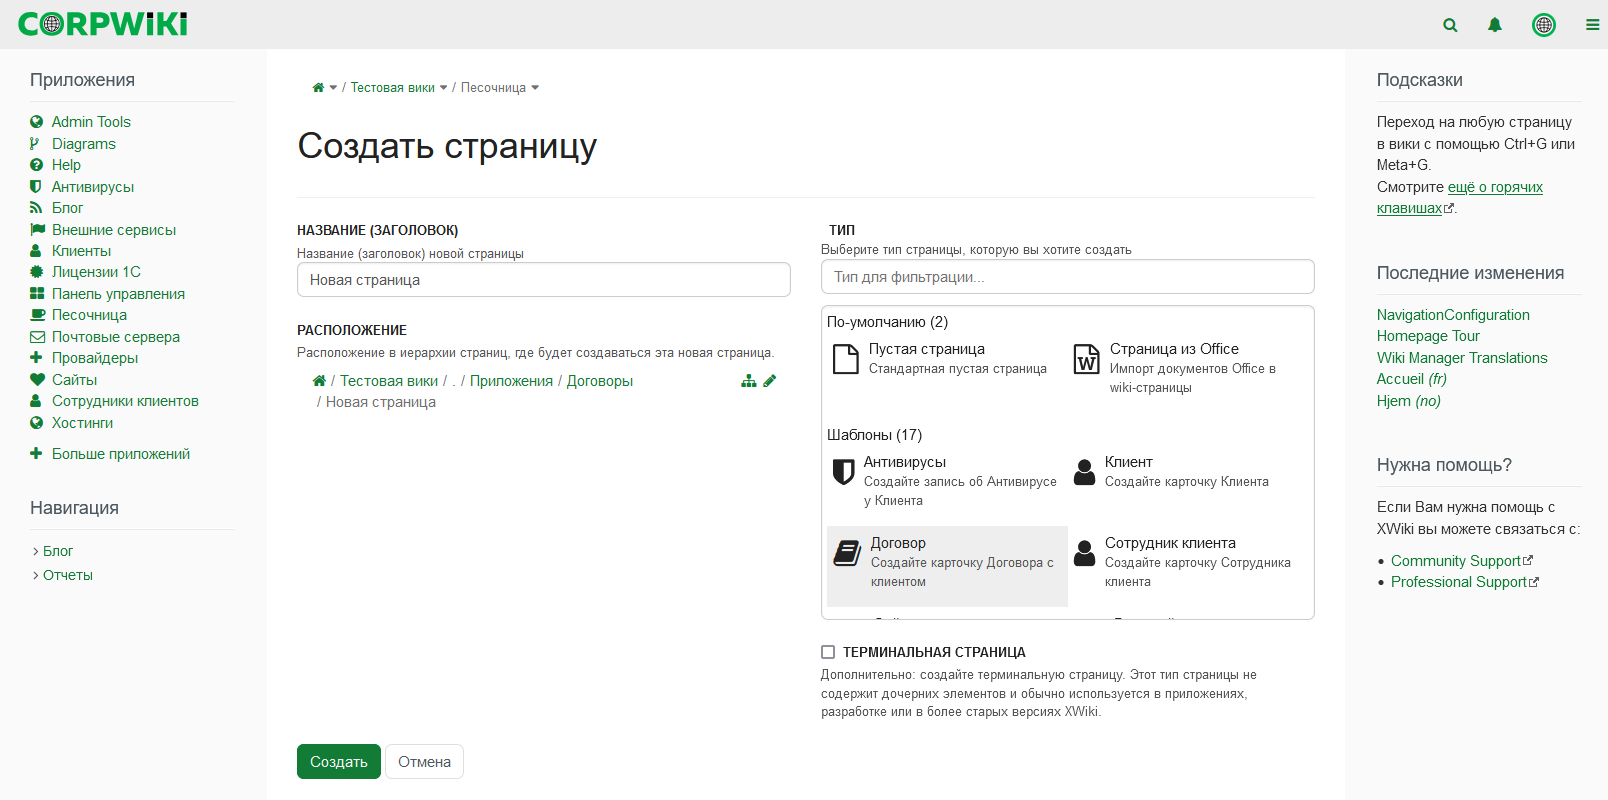Expand the Блог navigation tree item
This screenshot has width=1608, height=800.
tap(36, 551)
